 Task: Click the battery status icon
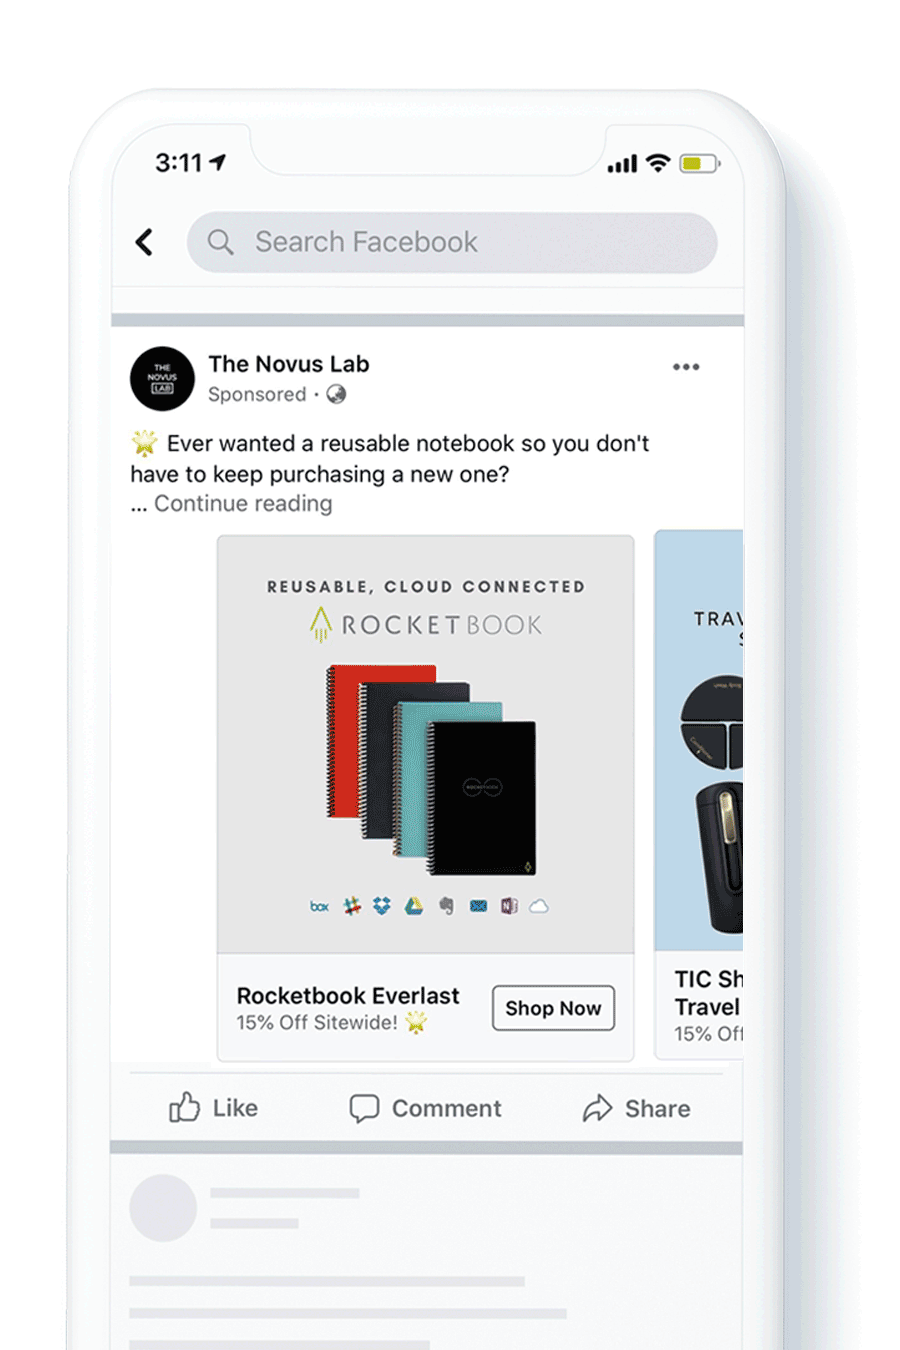tap(700, 163)
